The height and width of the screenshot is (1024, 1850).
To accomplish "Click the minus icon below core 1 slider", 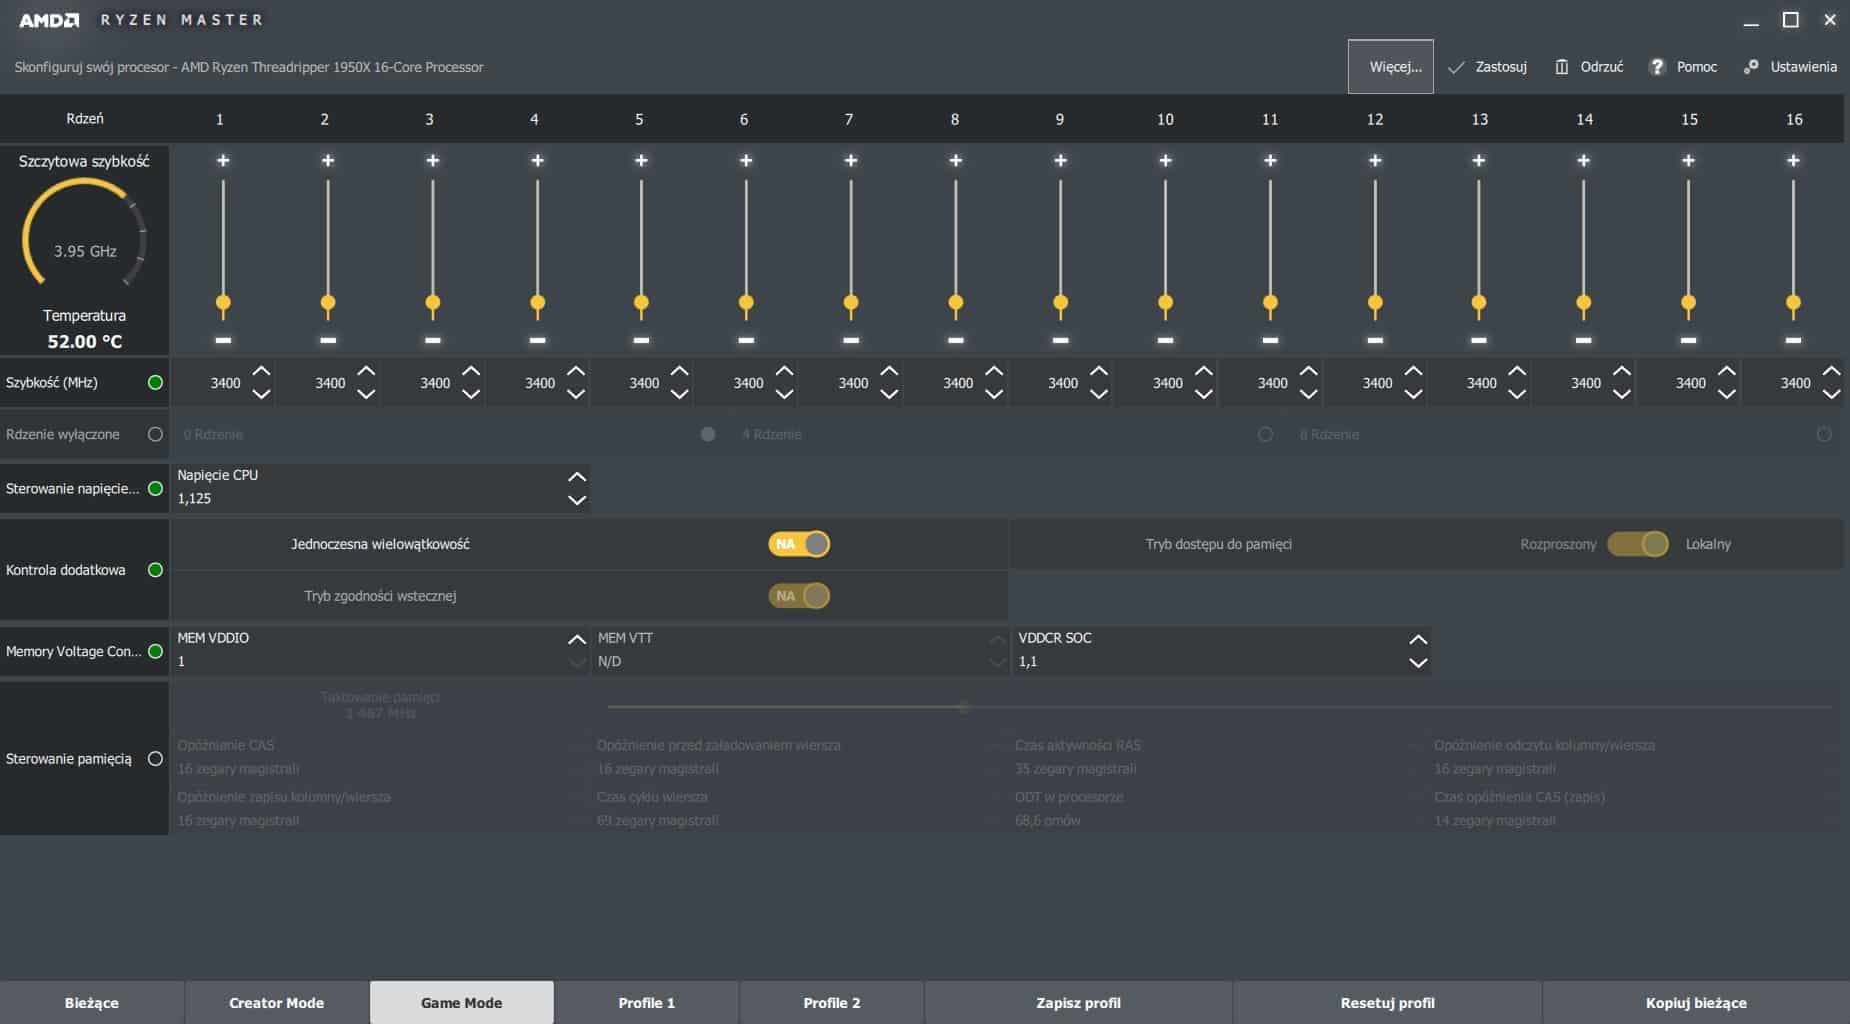I will click(223, 340).
